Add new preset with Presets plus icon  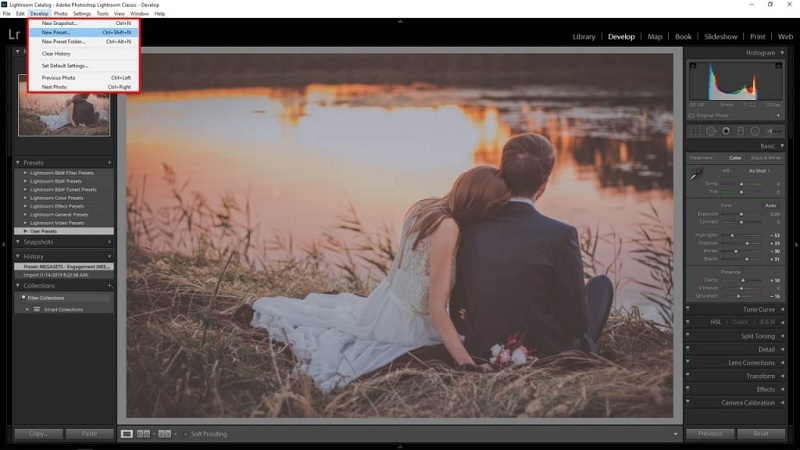[109, 162]
